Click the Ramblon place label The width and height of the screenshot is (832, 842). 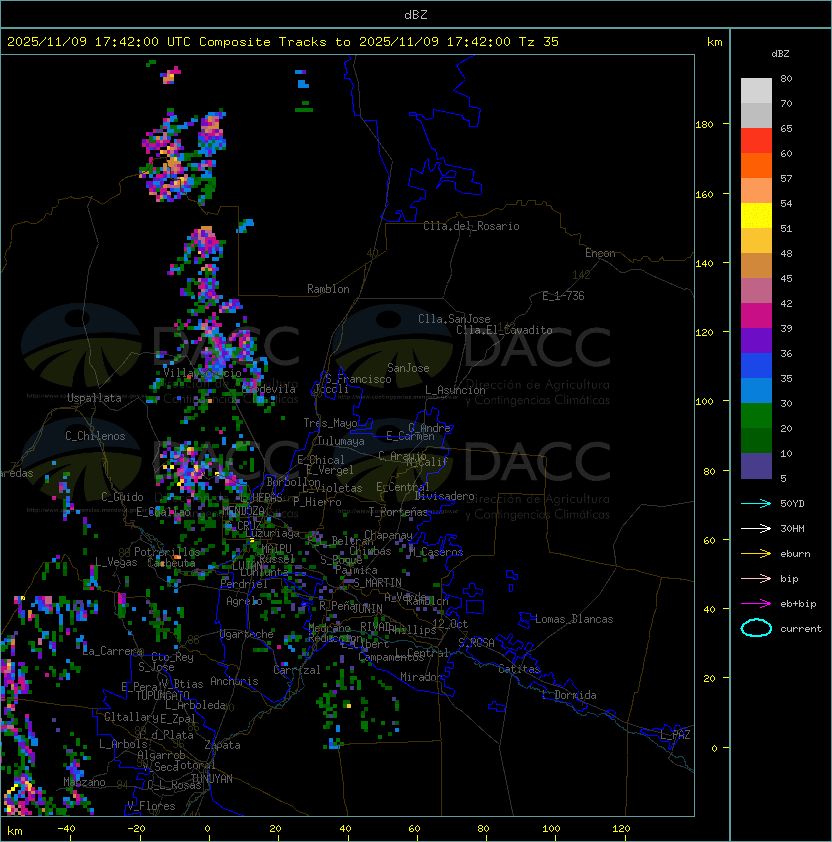328,289
